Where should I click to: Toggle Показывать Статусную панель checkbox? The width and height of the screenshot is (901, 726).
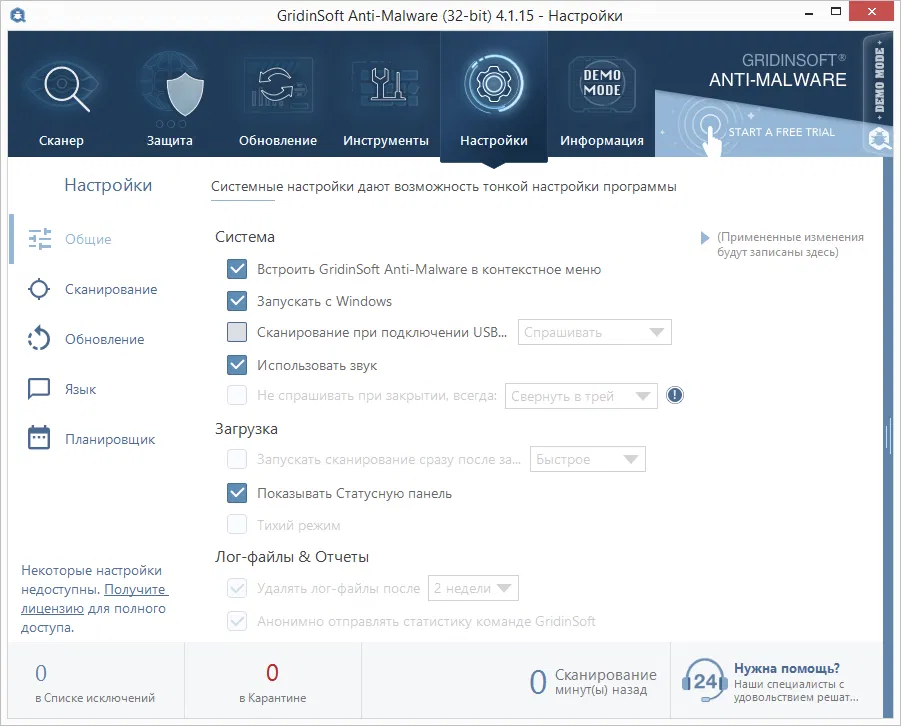pyautogui.click(x=237, y=493)
